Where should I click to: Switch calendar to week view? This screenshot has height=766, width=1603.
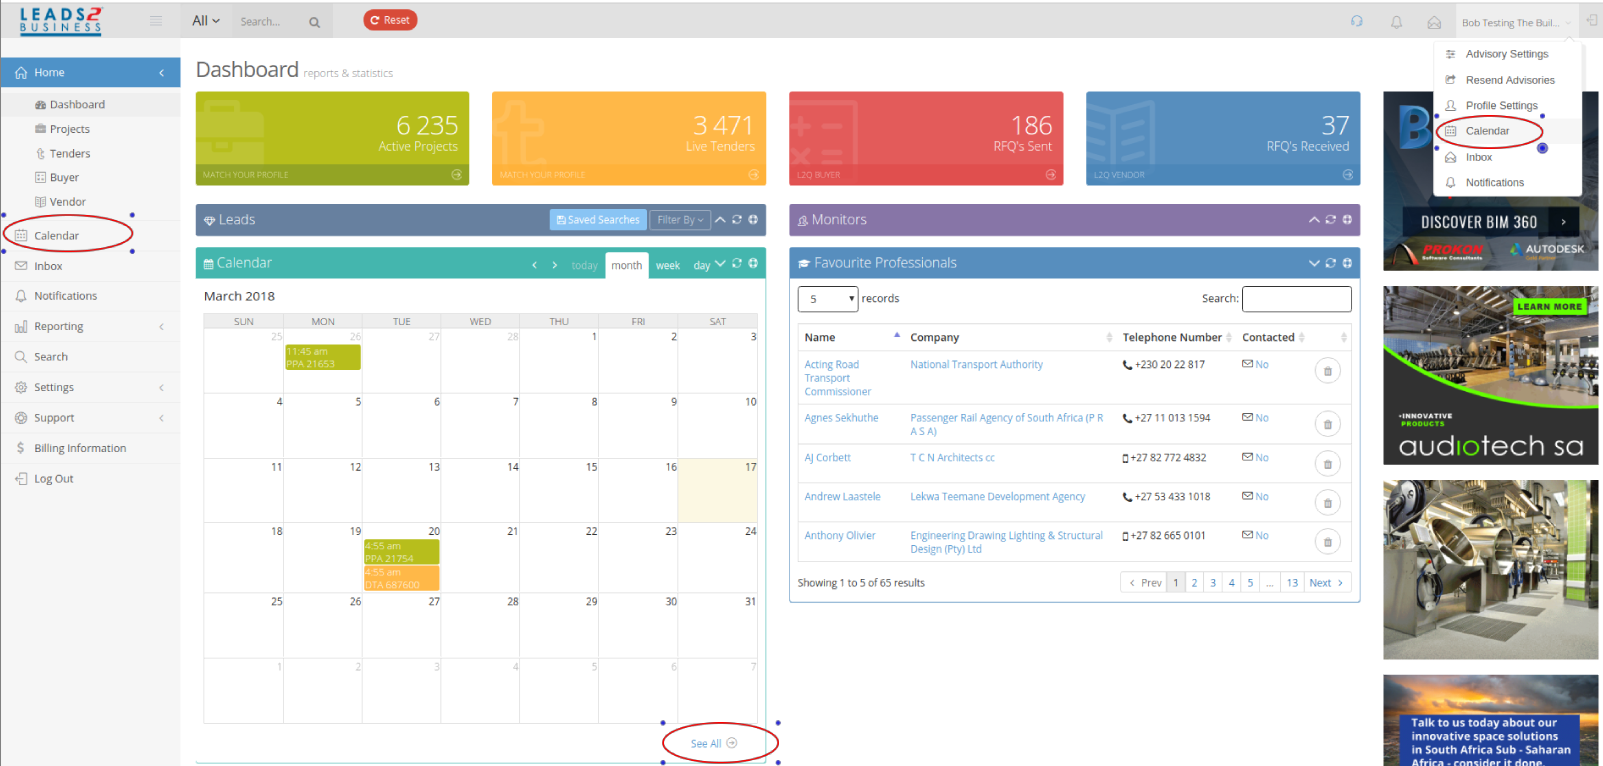tap(668, 266)
